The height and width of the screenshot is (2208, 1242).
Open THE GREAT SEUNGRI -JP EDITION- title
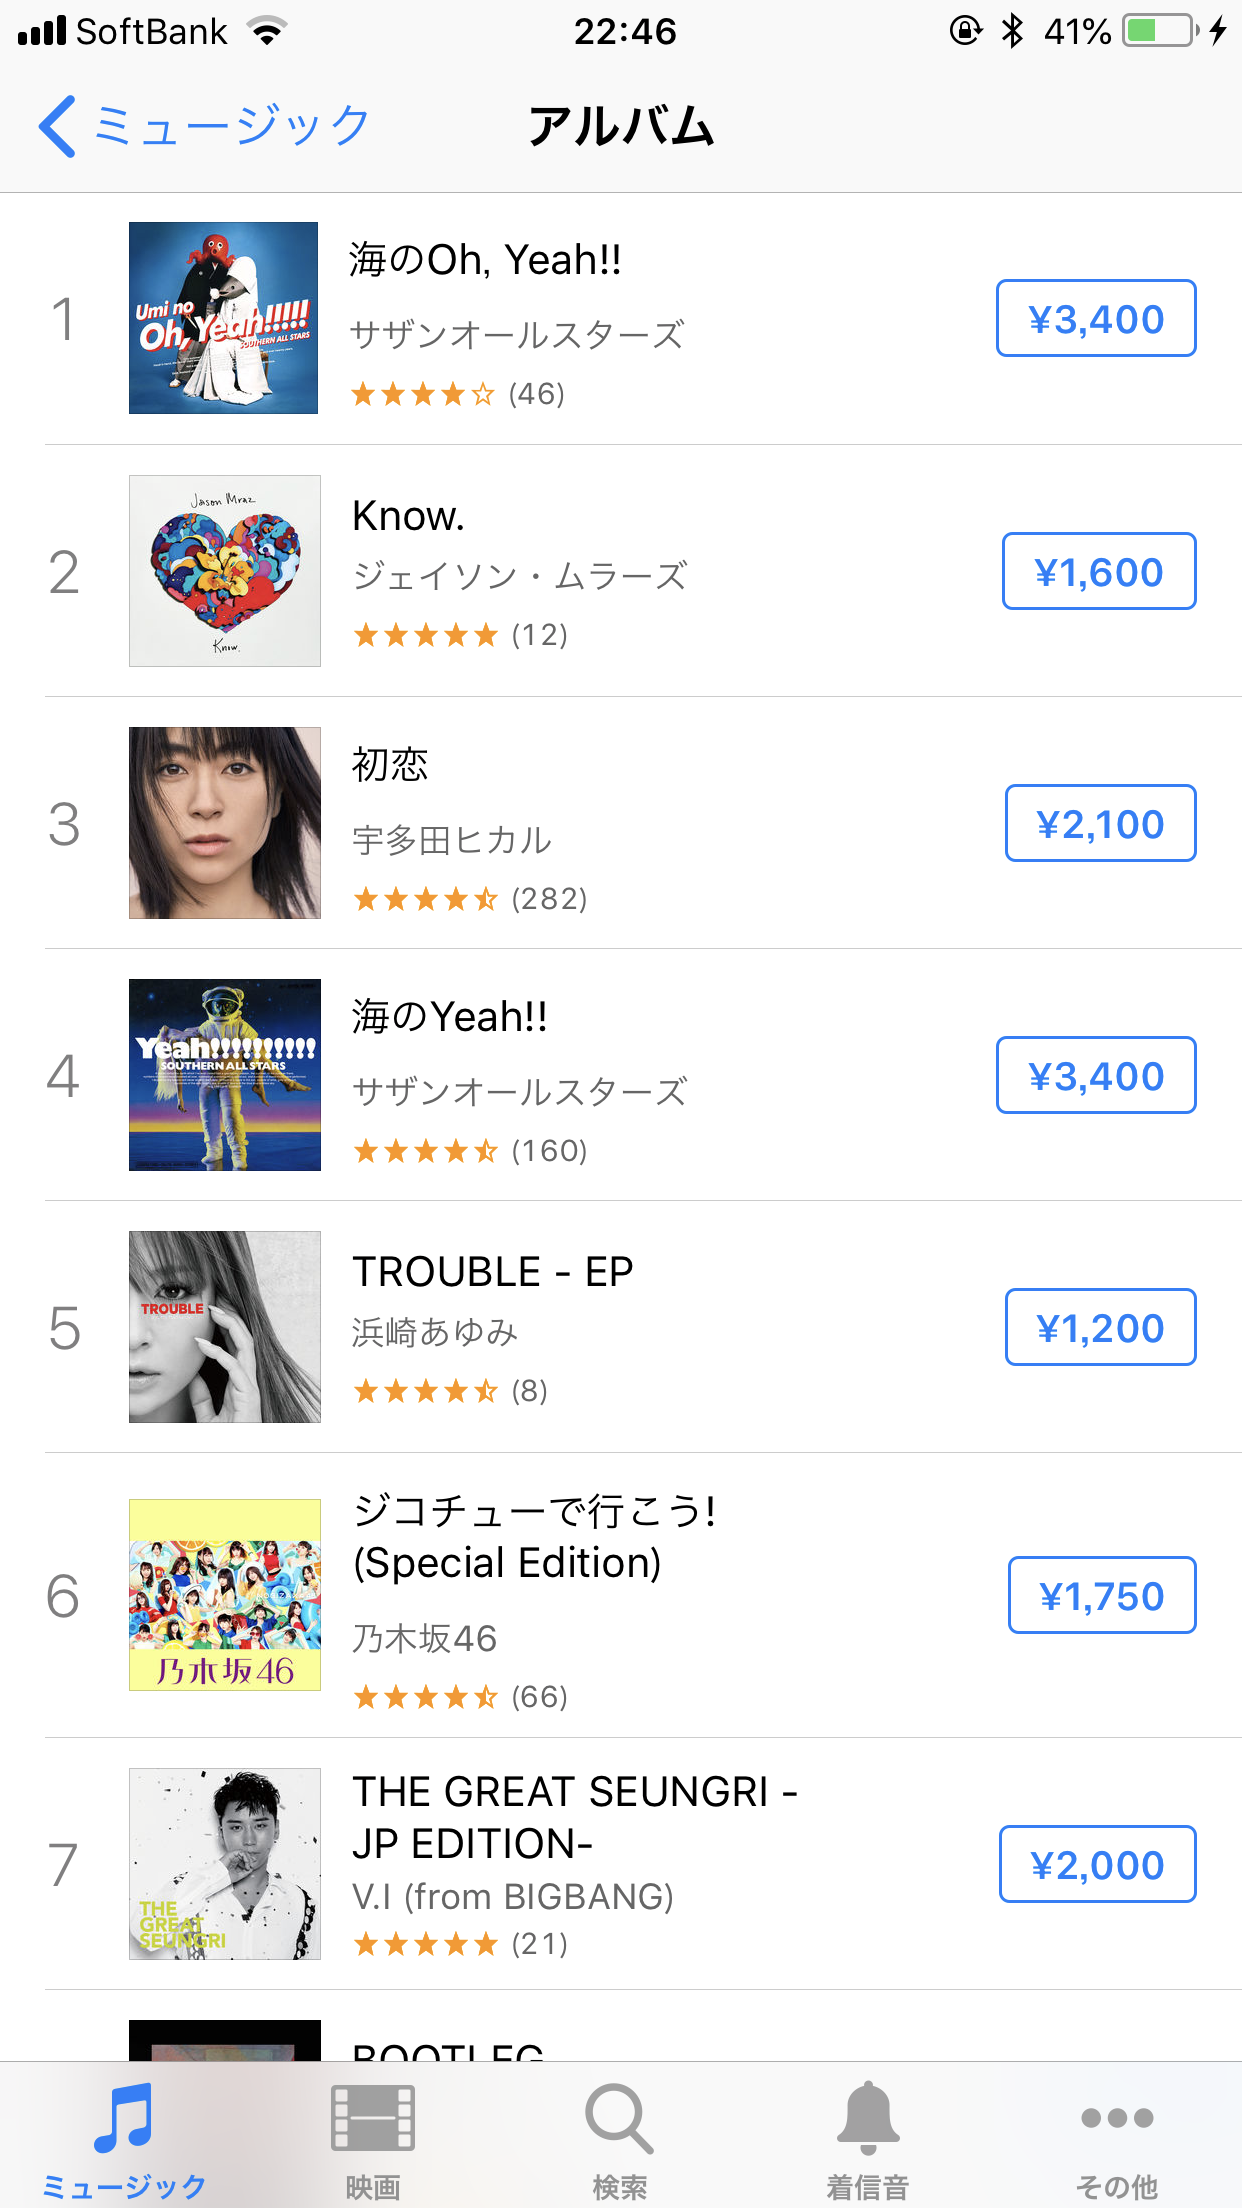[x=574, y=1817]
